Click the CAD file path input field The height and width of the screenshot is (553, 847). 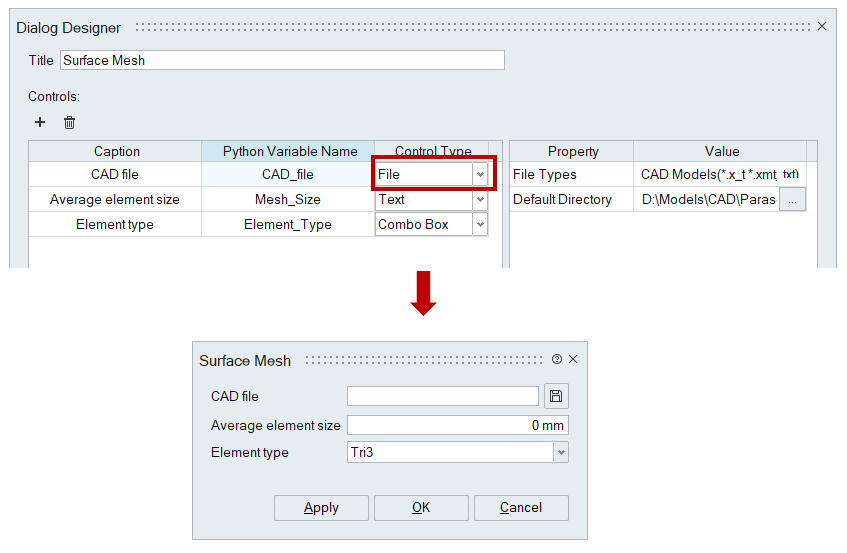(x=442, y=397)
